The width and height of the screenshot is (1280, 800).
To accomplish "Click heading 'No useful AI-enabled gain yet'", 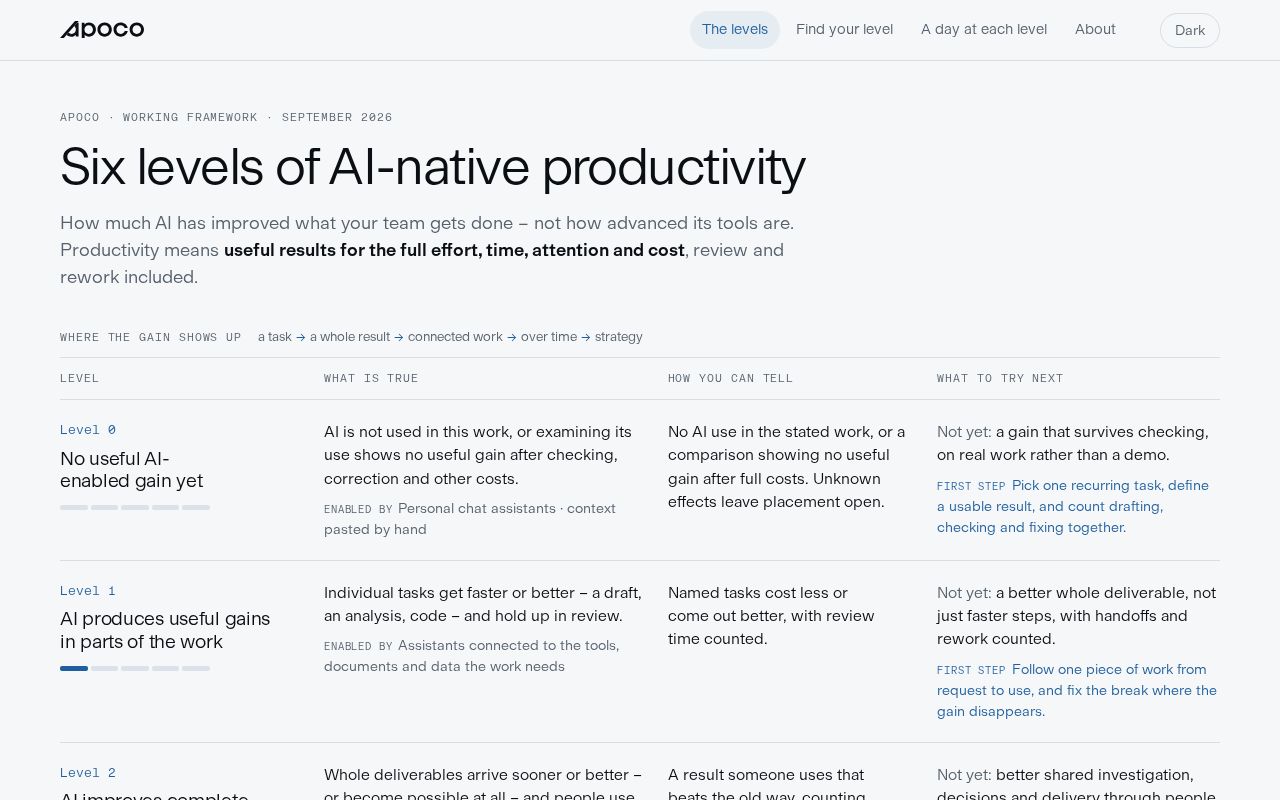I will (131, 470).
